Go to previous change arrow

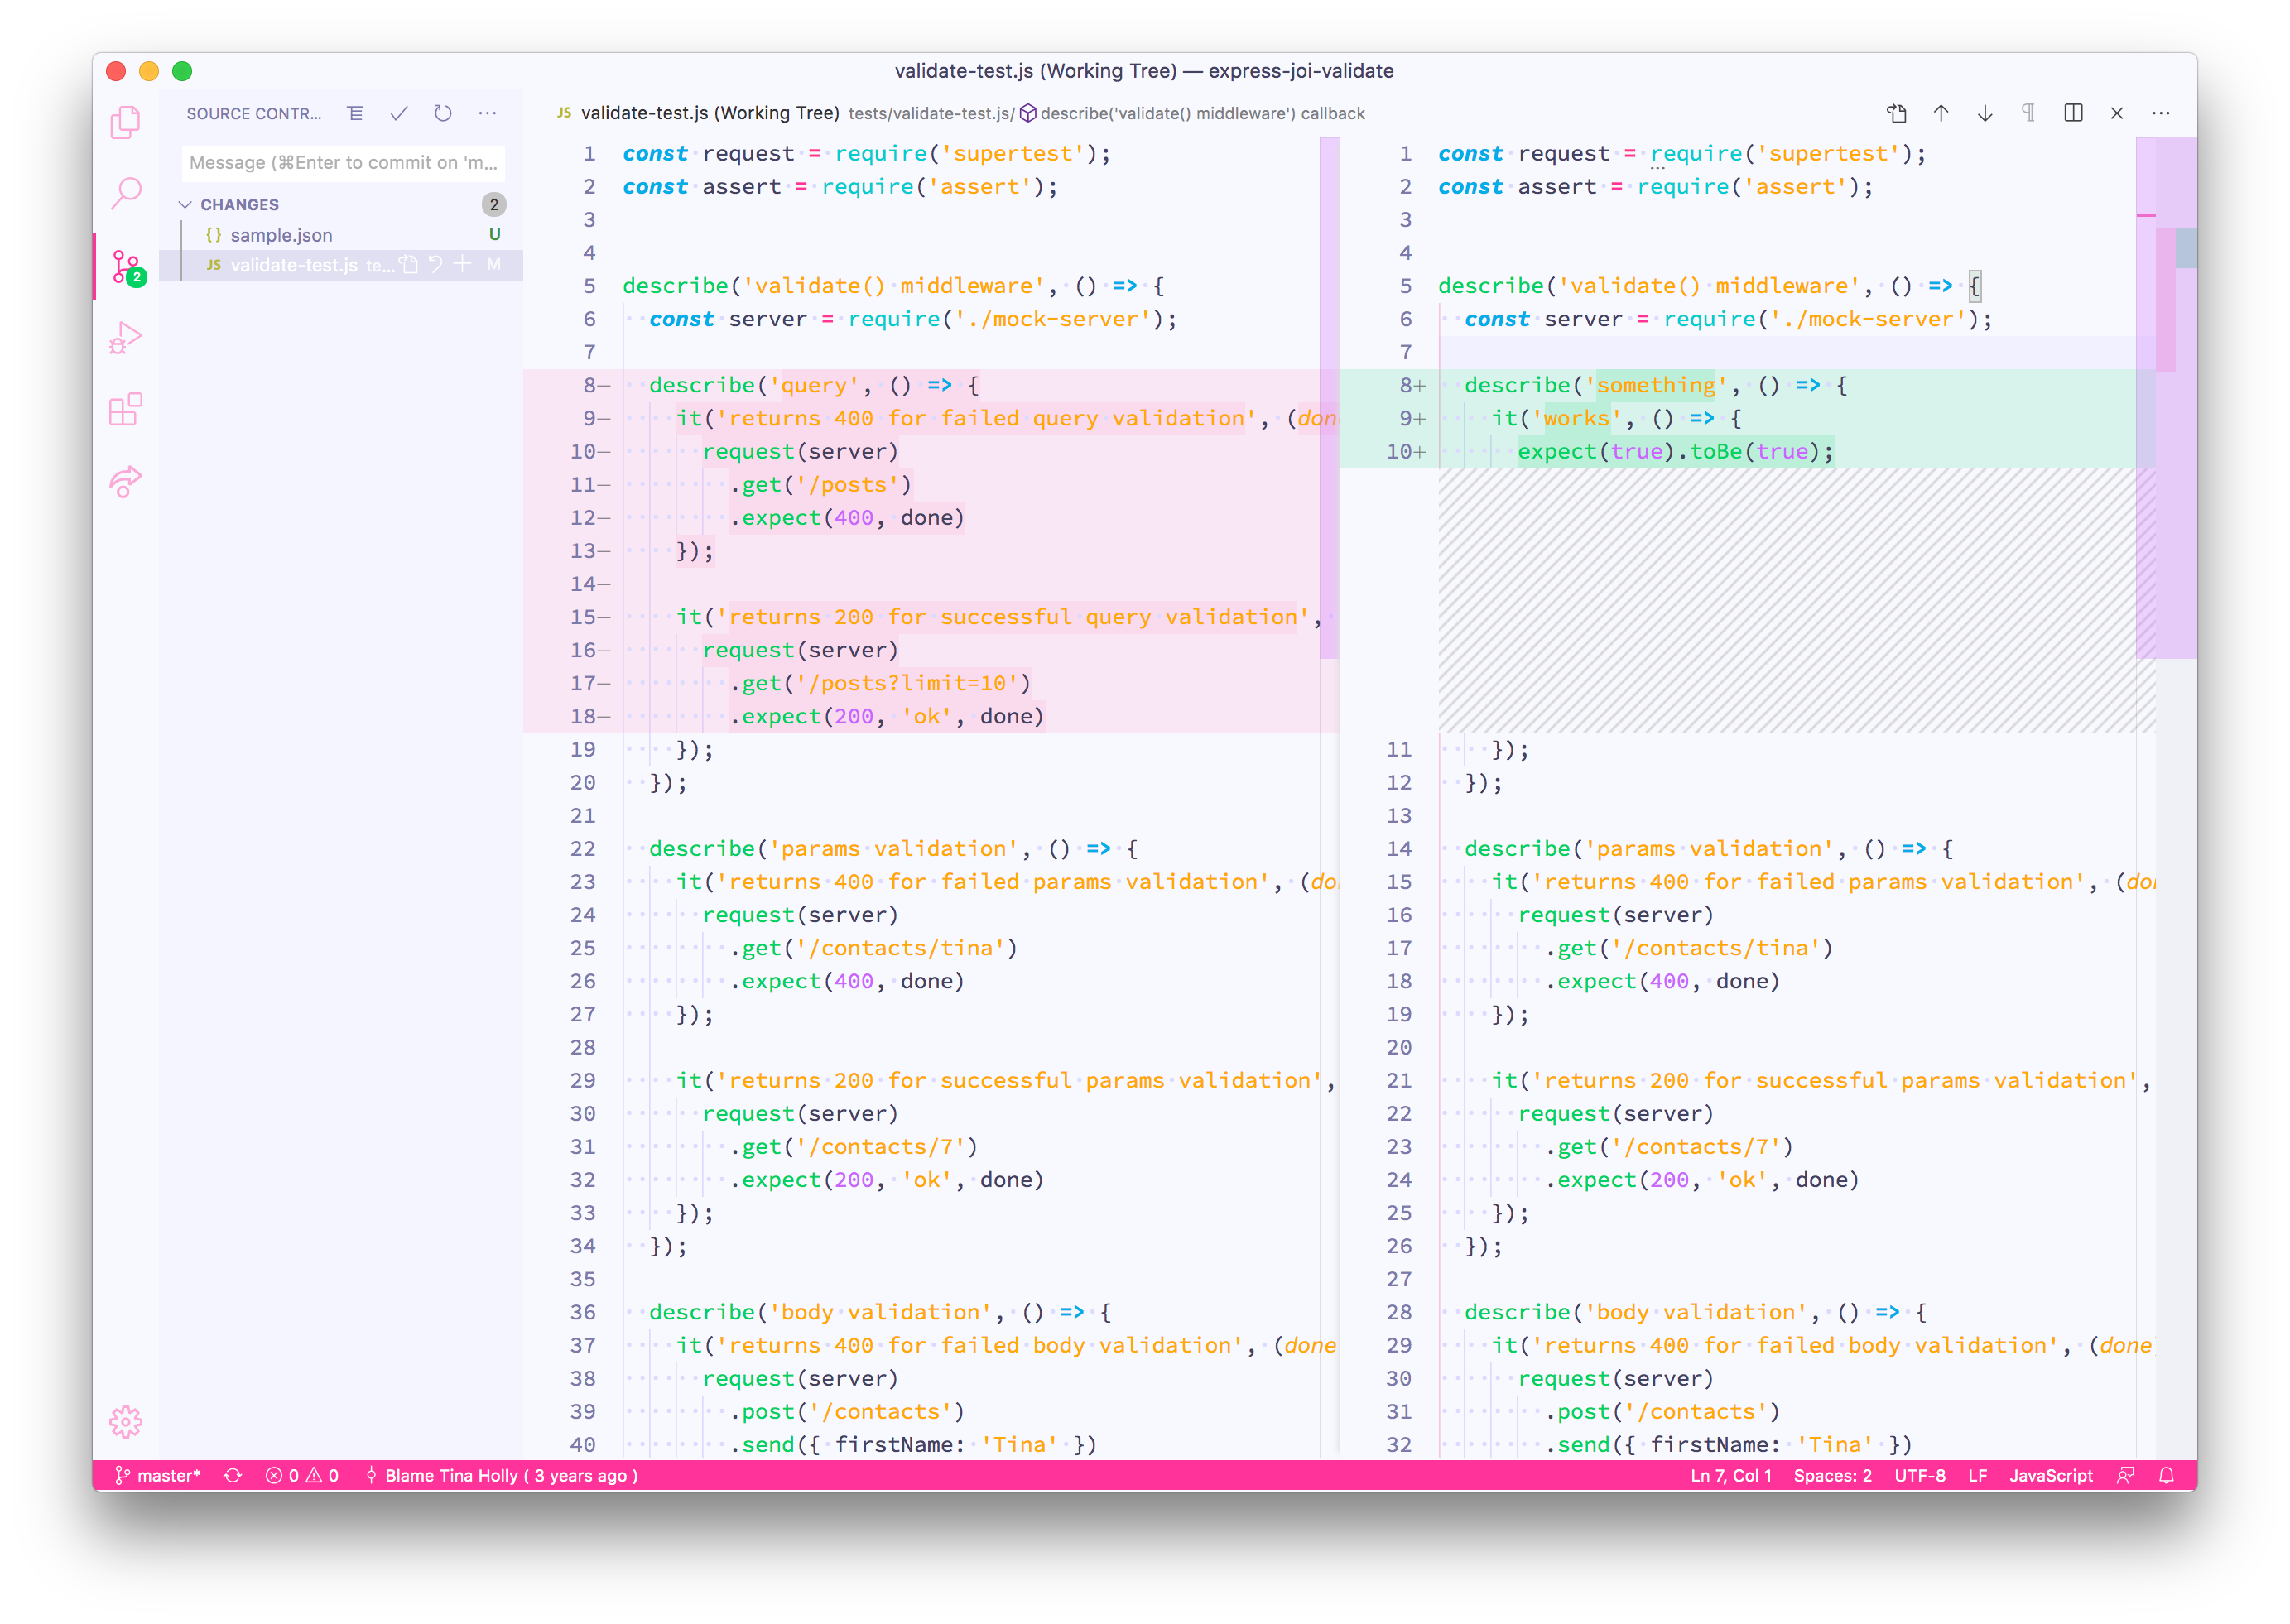tap(1941, 114)
